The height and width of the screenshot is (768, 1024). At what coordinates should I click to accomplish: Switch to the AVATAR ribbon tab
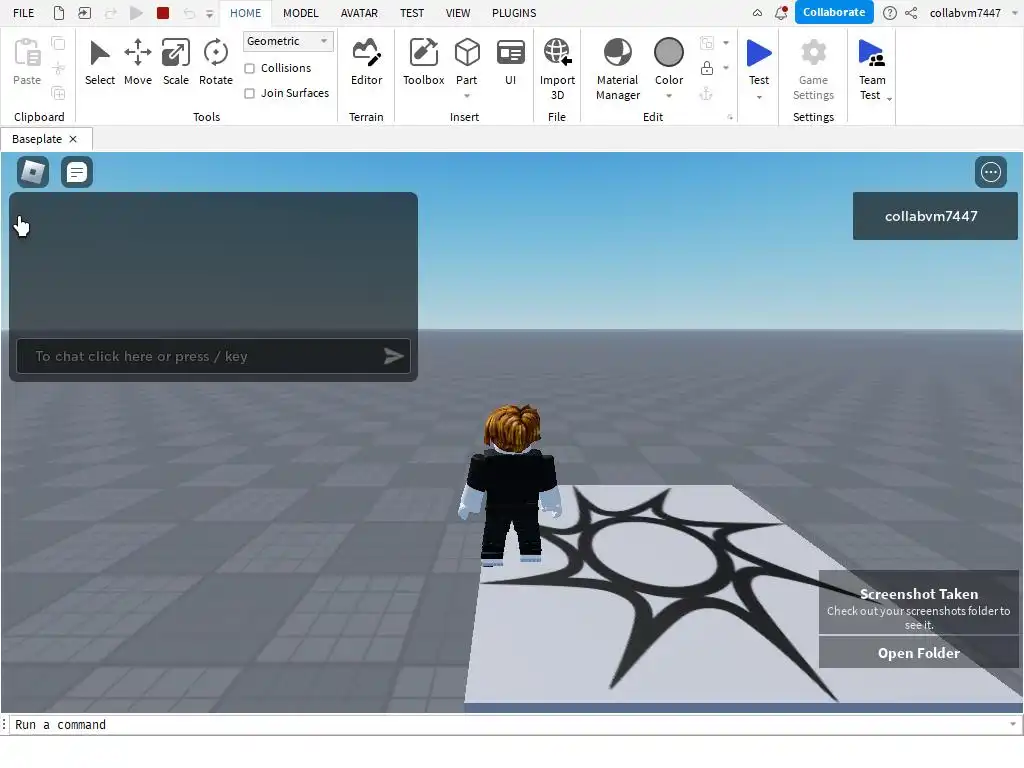pos(359,13)
